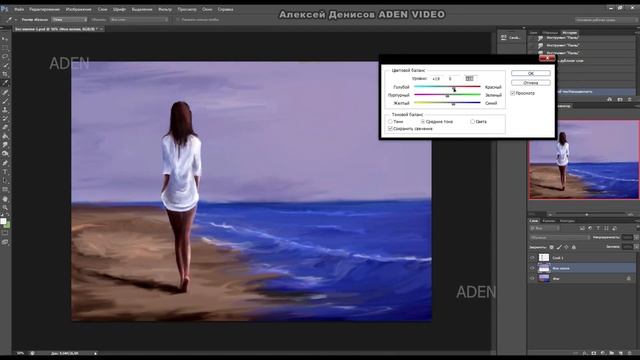
Task: Delete layer using Layers panel trash icon
Action: [x=629, y=353]
